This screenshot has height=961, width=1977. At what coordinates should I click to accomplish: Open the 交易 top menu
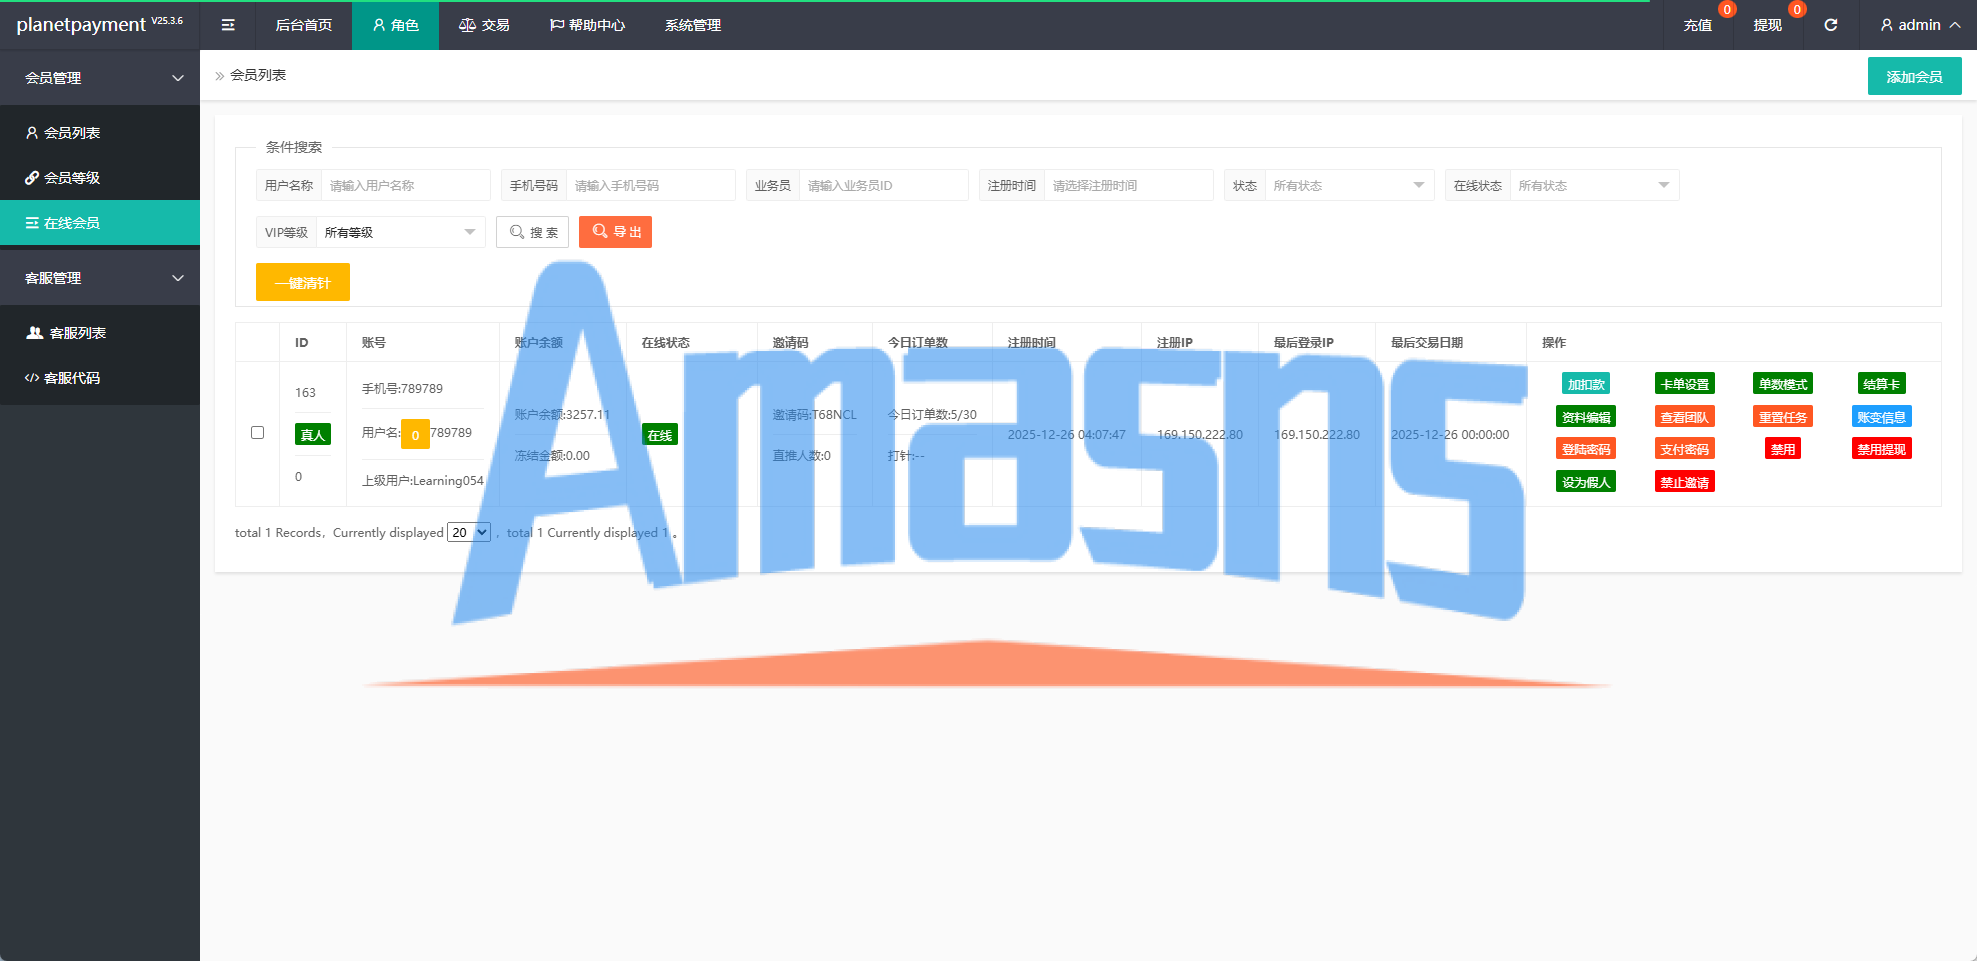click(484, 25)
